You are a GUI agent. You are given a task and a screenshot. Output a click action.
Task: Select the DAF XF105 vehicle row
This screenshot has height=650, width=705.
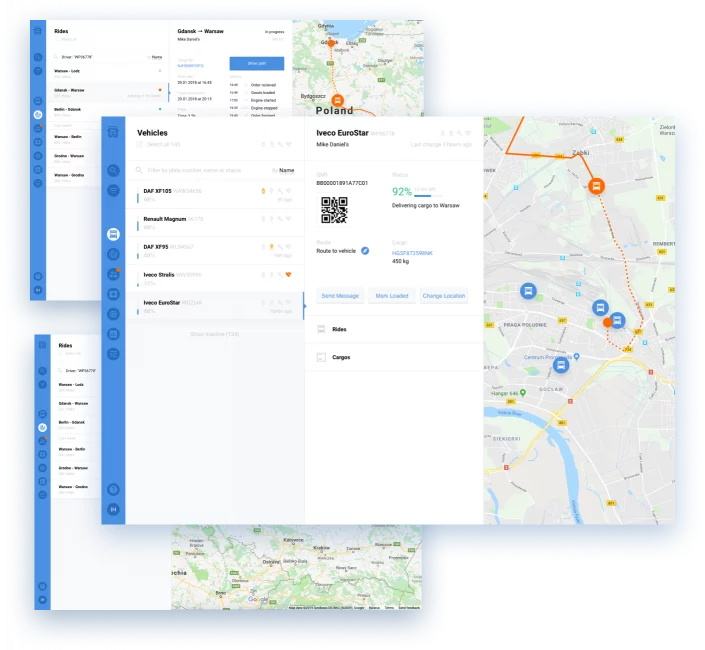pos(215,195)
